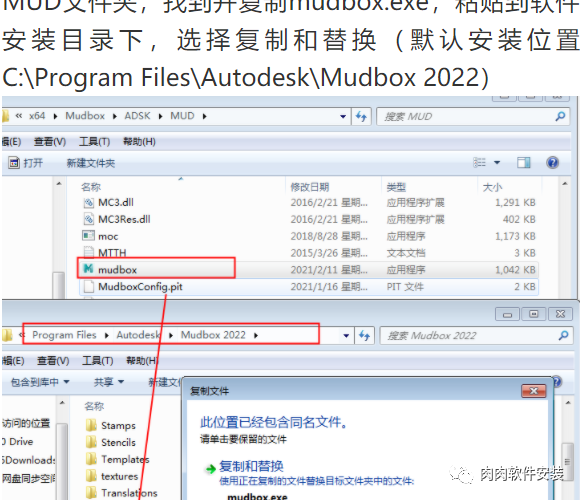Screen dimensions: 582x500
Task: Expand arrow after MUD in breadcrumb
Action: [x=205, y=117]
